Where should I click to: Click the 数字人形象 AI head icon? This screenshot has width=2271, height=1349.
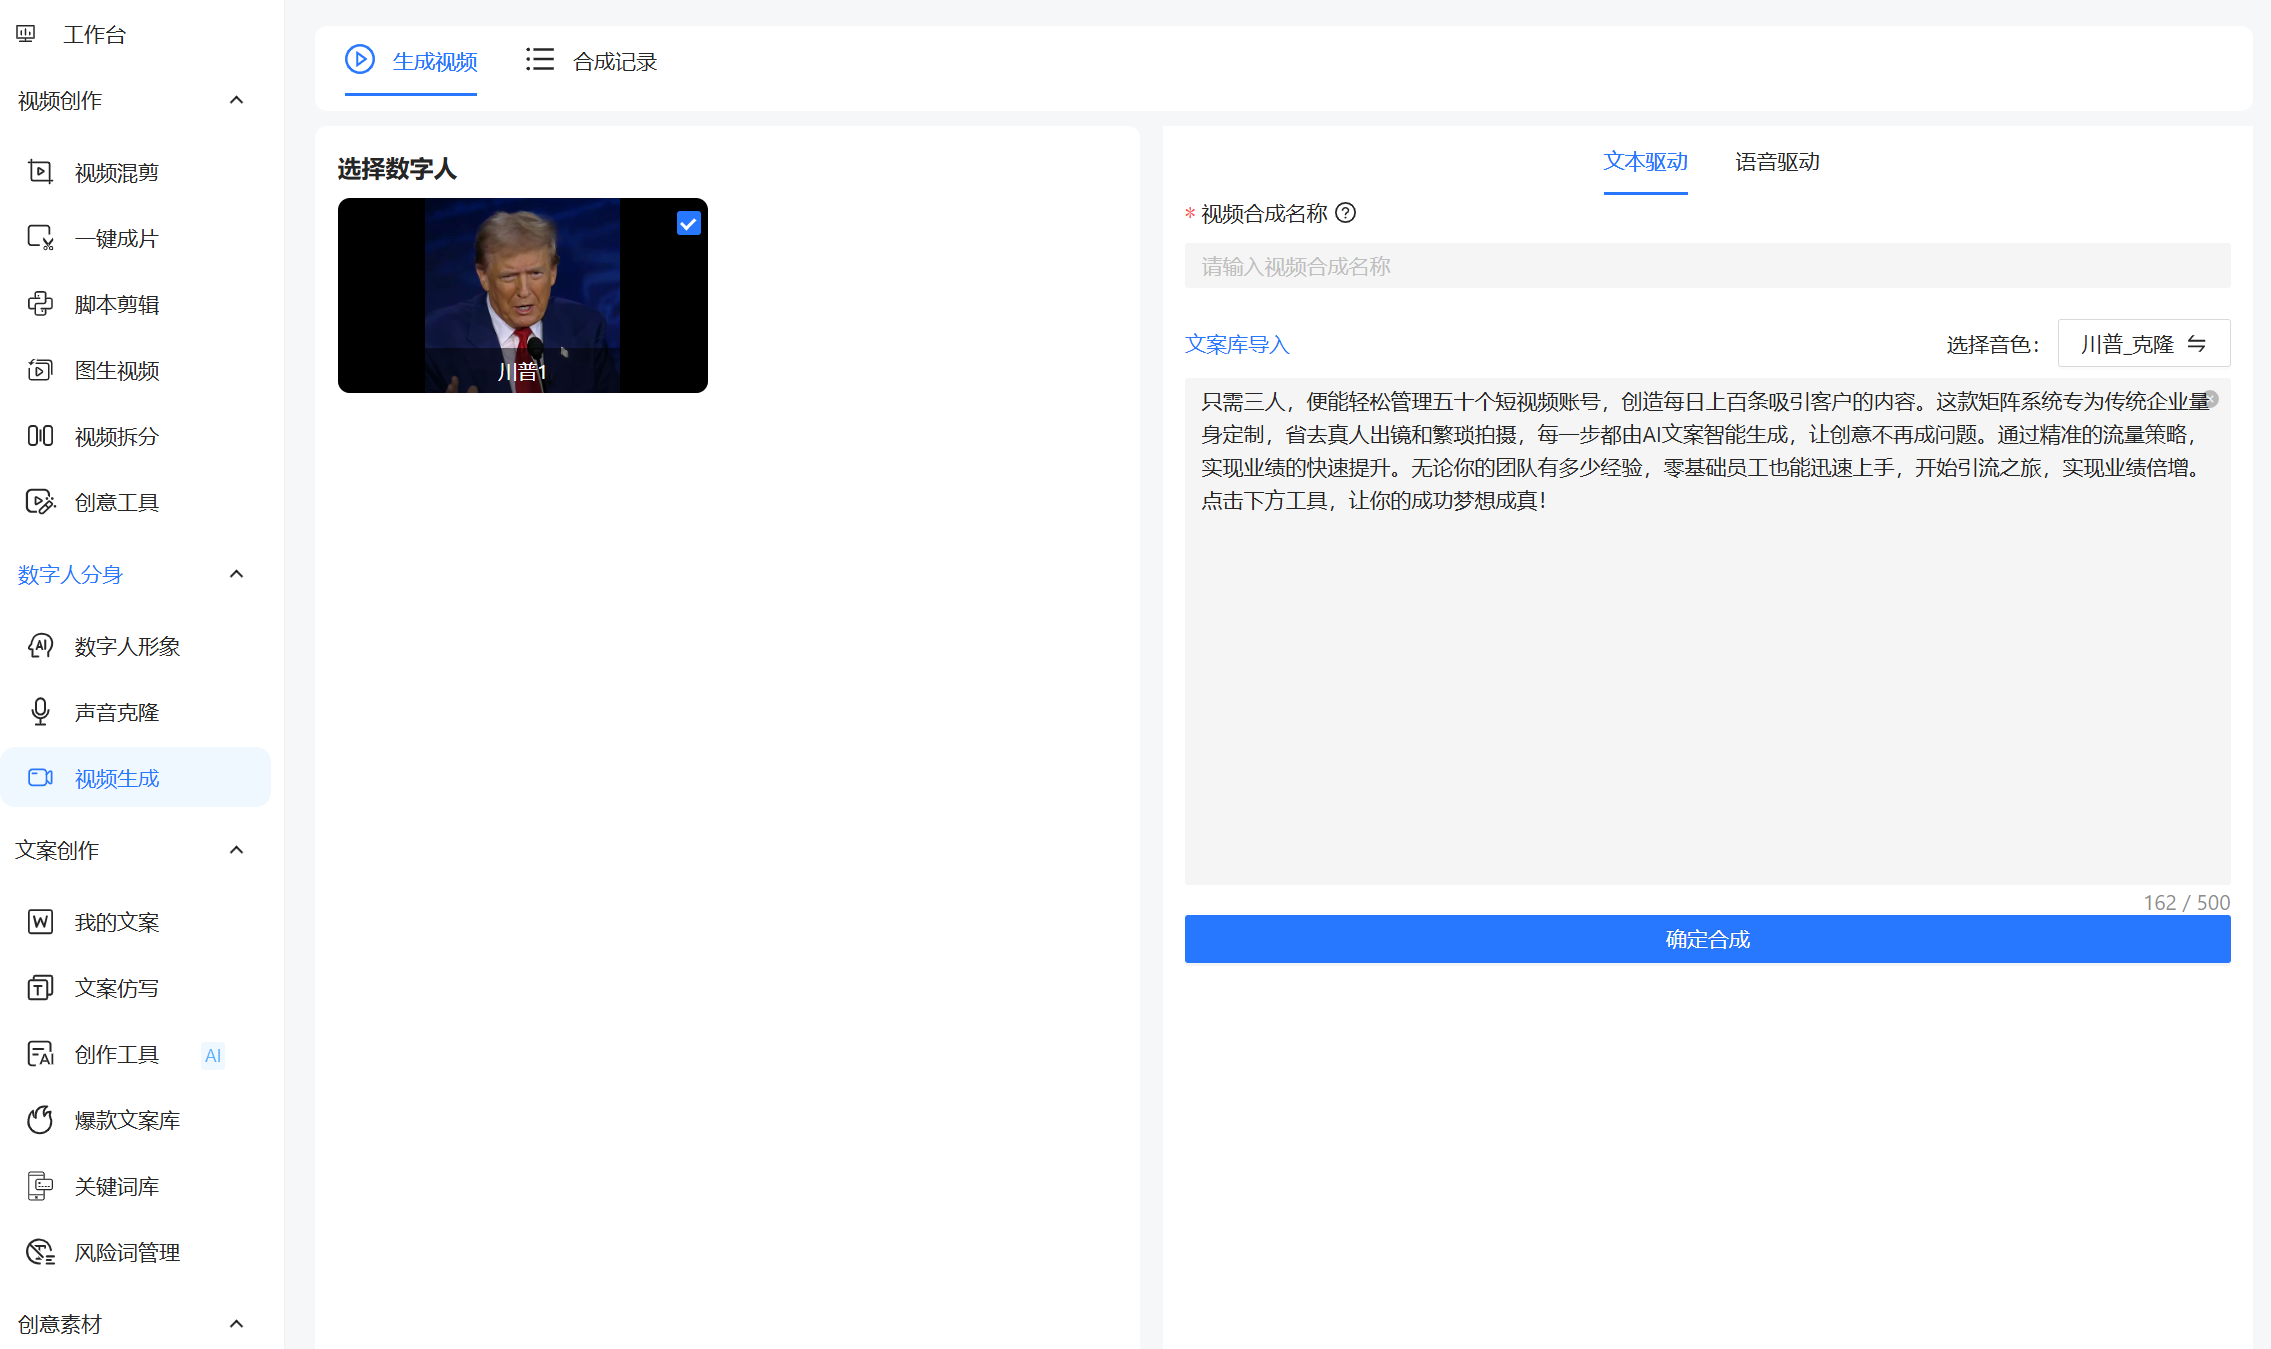pos(40,646)
